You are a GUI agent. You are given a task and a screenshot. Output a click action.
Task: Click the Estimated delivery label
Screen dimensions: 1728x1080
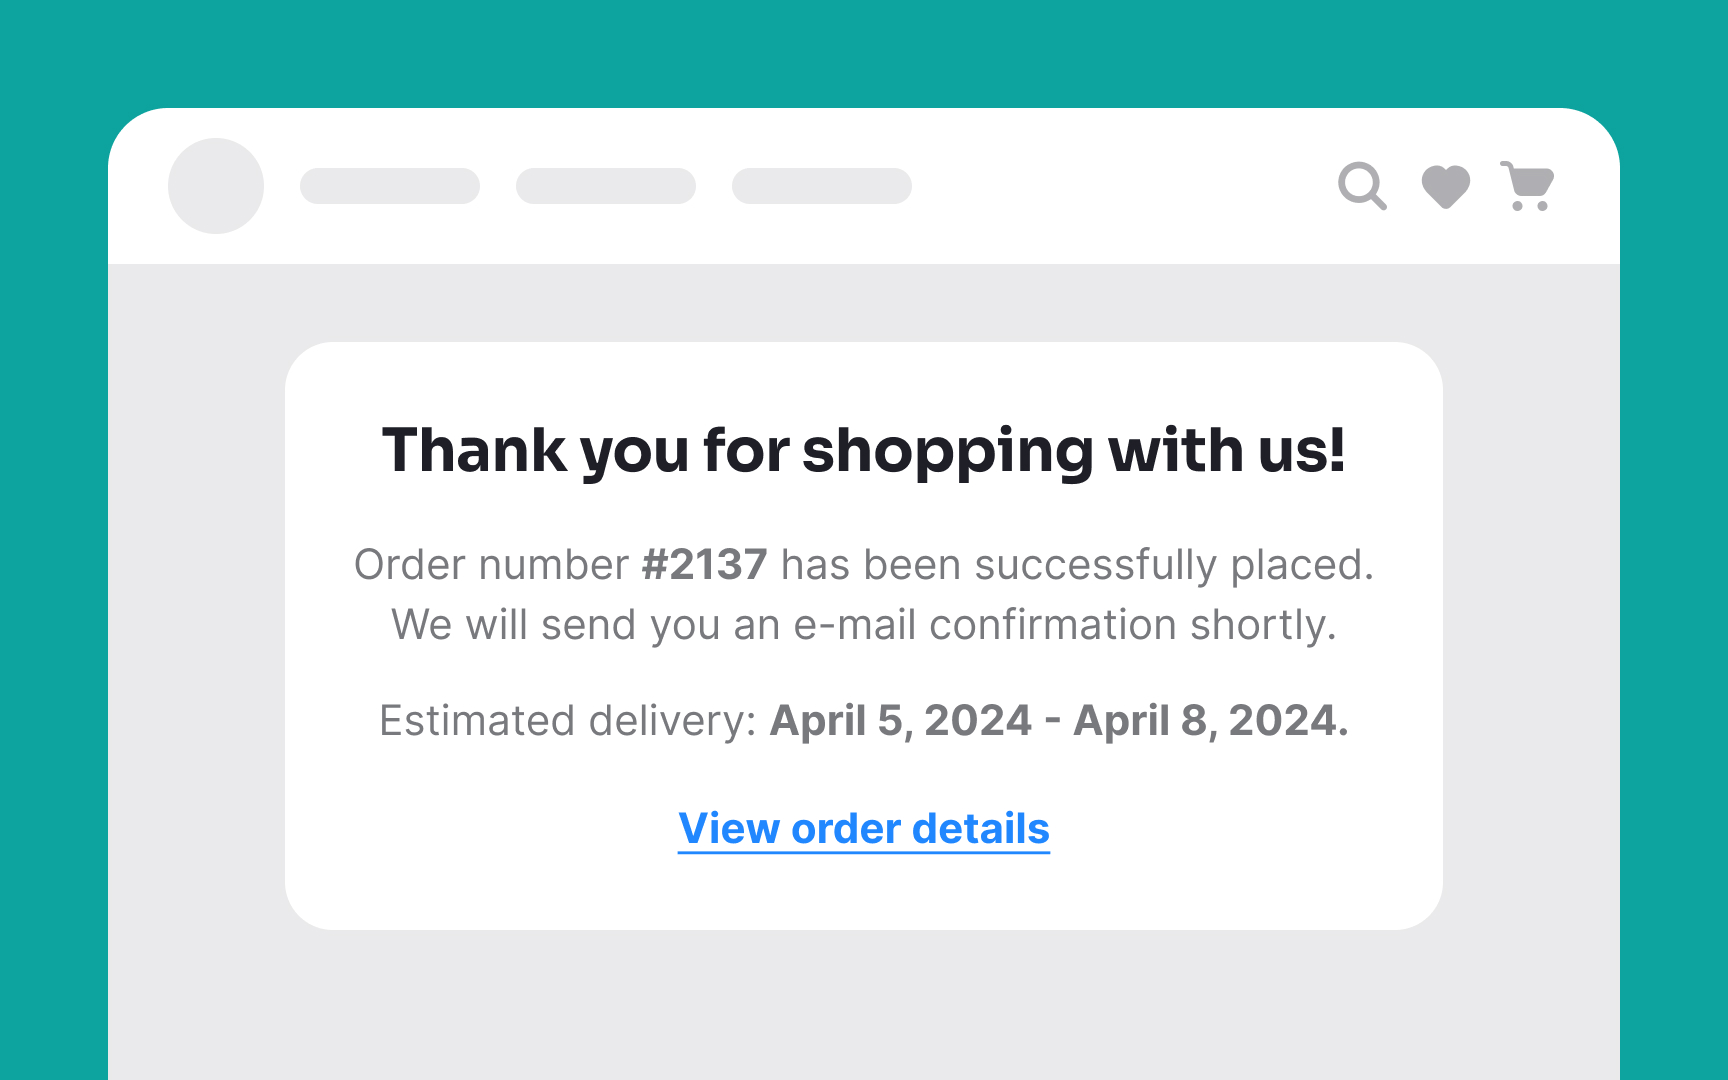tap(568, 721)
